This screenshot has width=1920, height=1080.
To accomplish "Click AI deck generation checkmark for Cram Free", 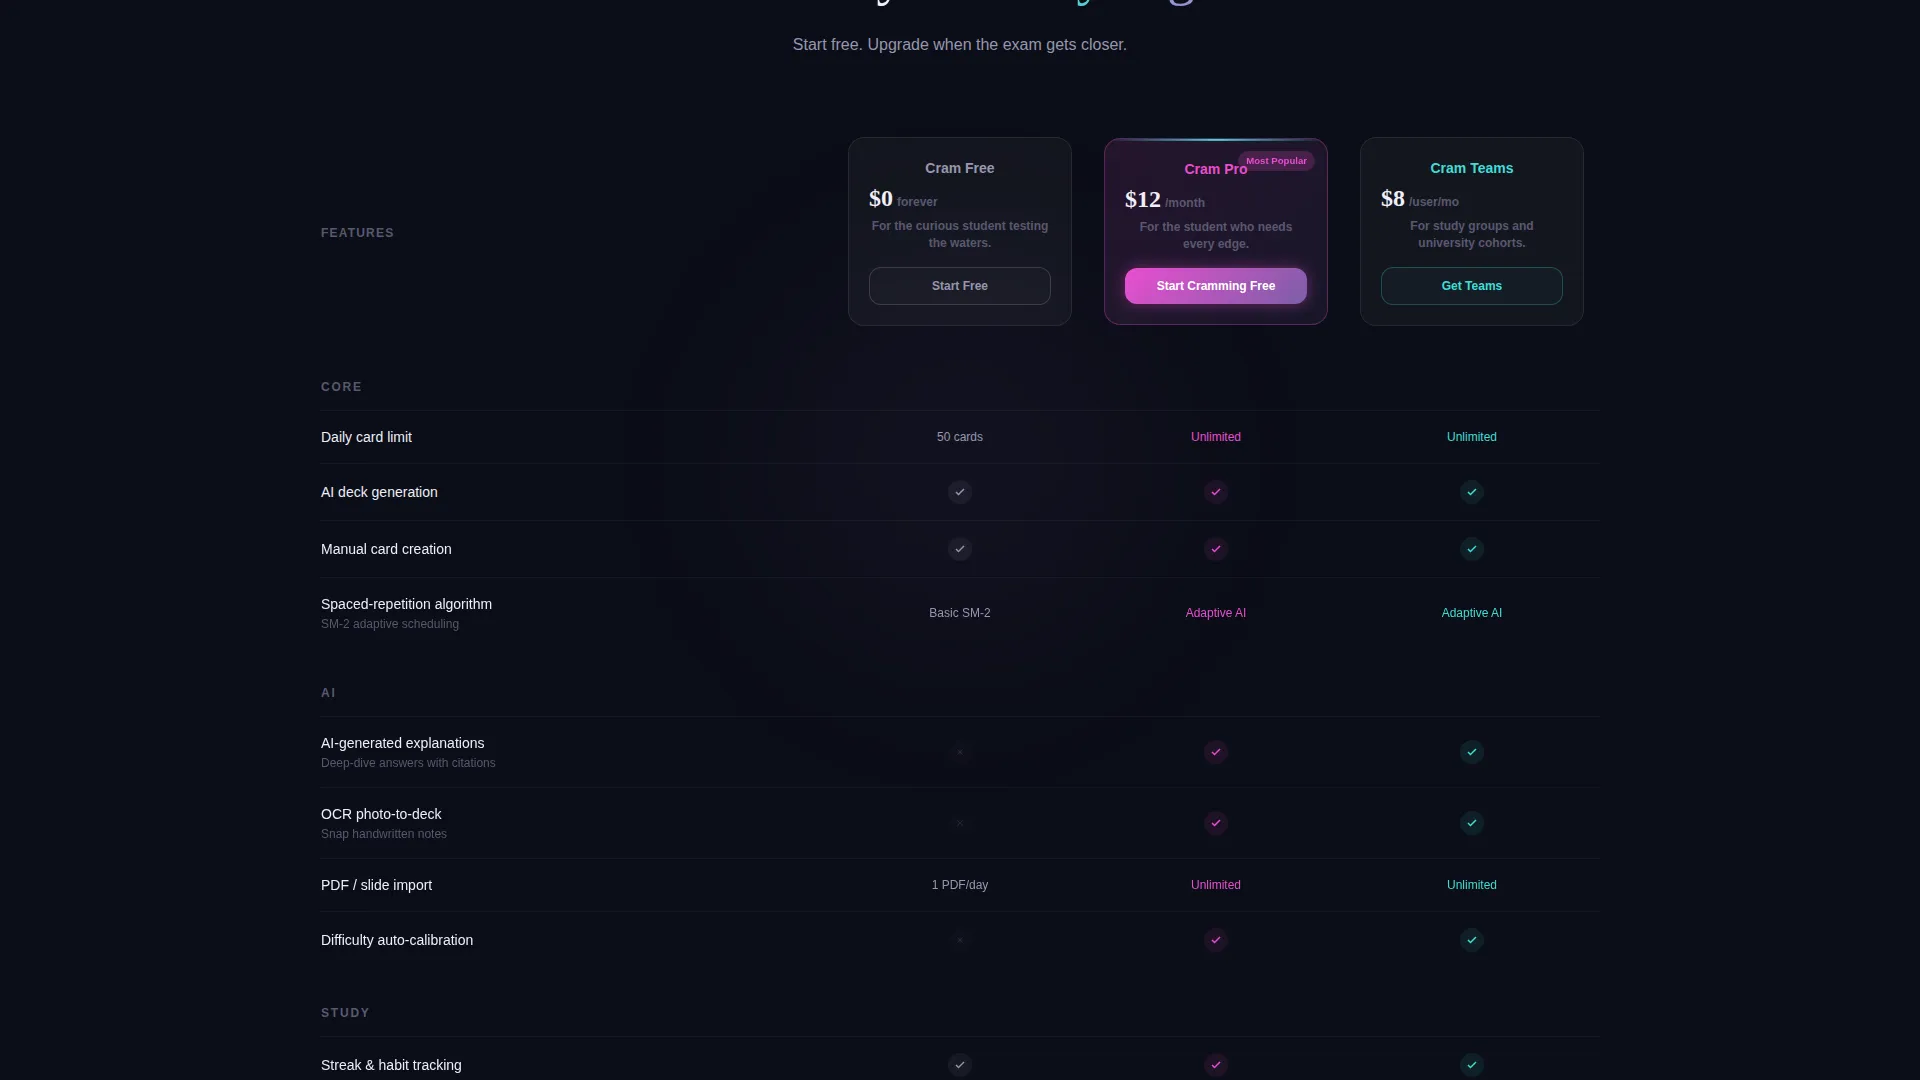I will point(959,492).
